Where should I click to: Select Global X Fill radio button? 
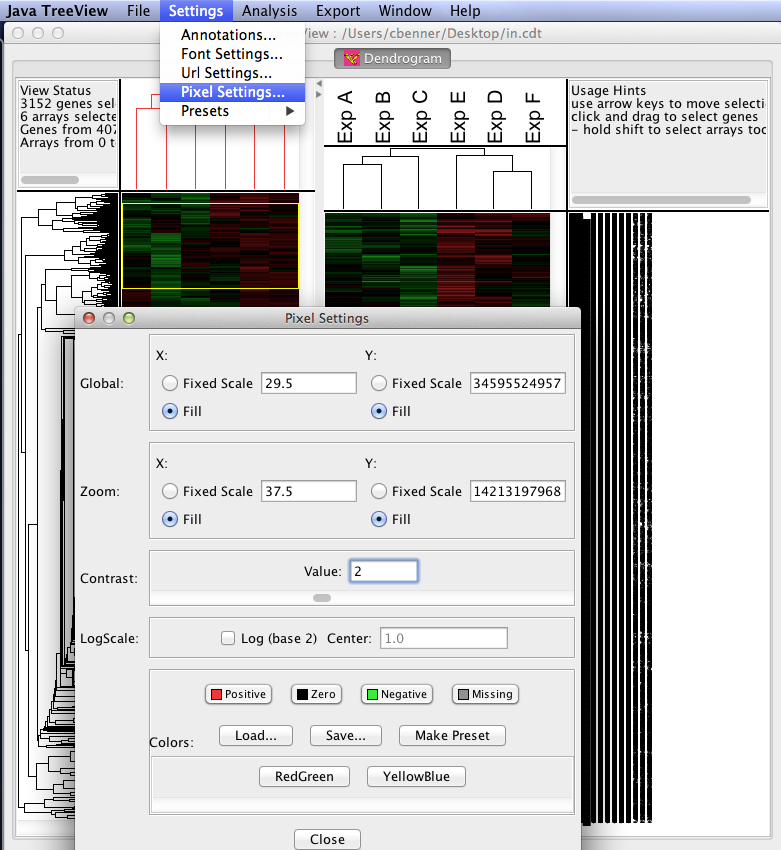pyautogui.click(x=170, y=411)
